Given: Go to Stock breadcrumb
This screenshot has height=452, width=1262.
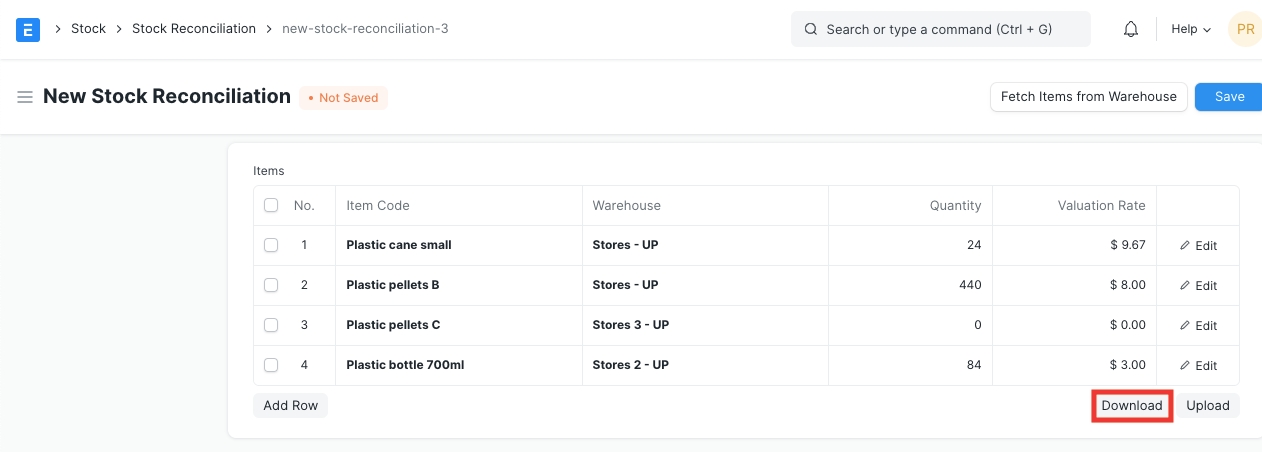Looking at the screenshot, I should 88,29.
